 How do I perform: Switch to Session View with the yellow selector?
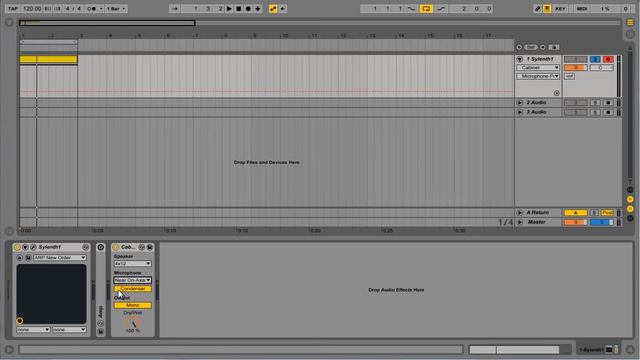coord(630,23)
